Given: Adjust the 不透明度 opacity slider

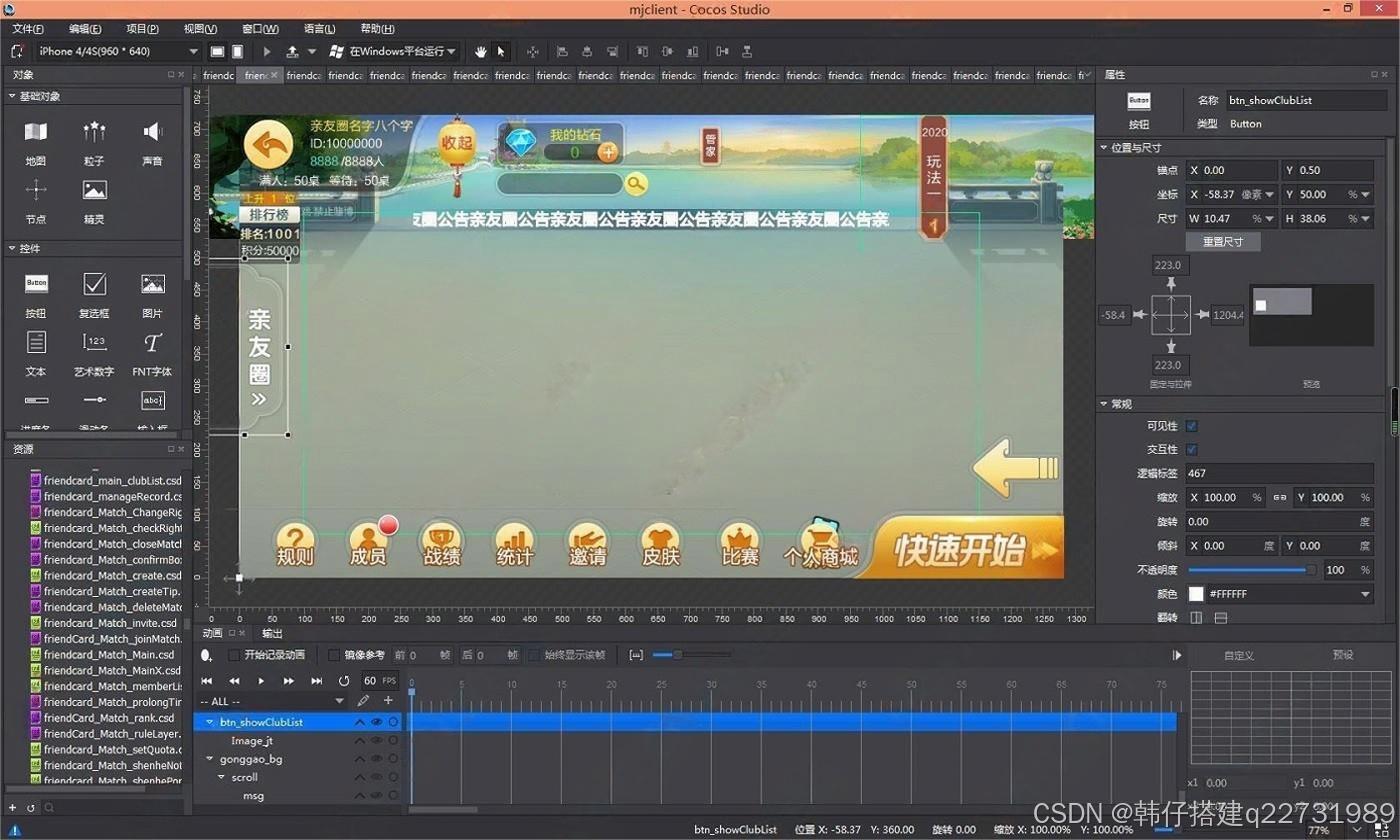Looking at the screenshot, I should click(1251, 569).
